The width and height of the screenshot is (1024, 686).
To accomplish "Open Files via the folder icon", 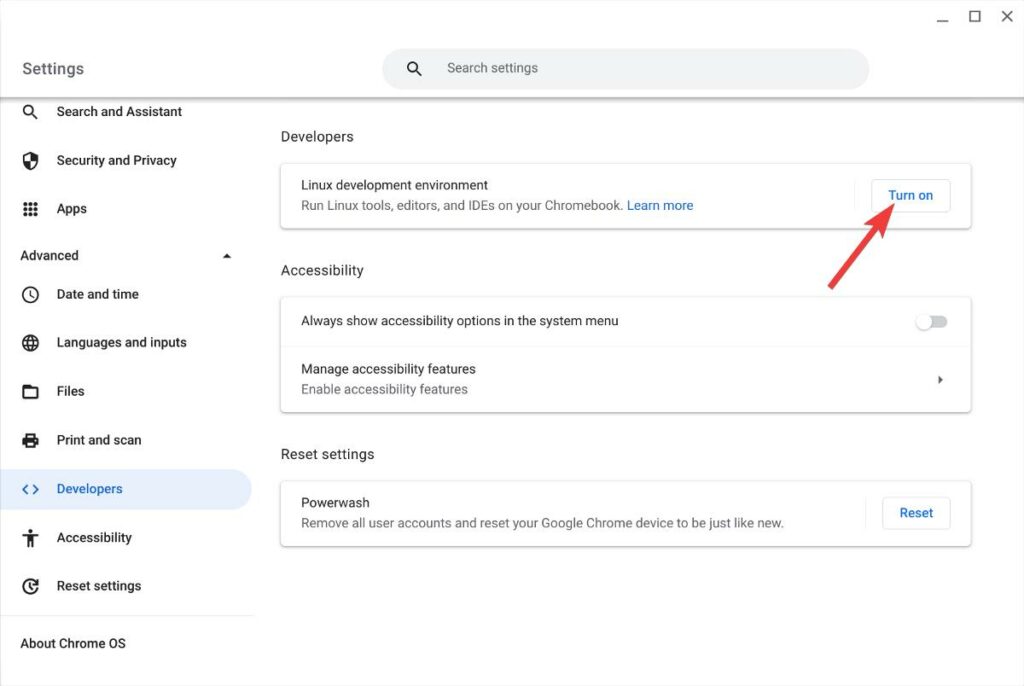I will click(x=30, y=391).
